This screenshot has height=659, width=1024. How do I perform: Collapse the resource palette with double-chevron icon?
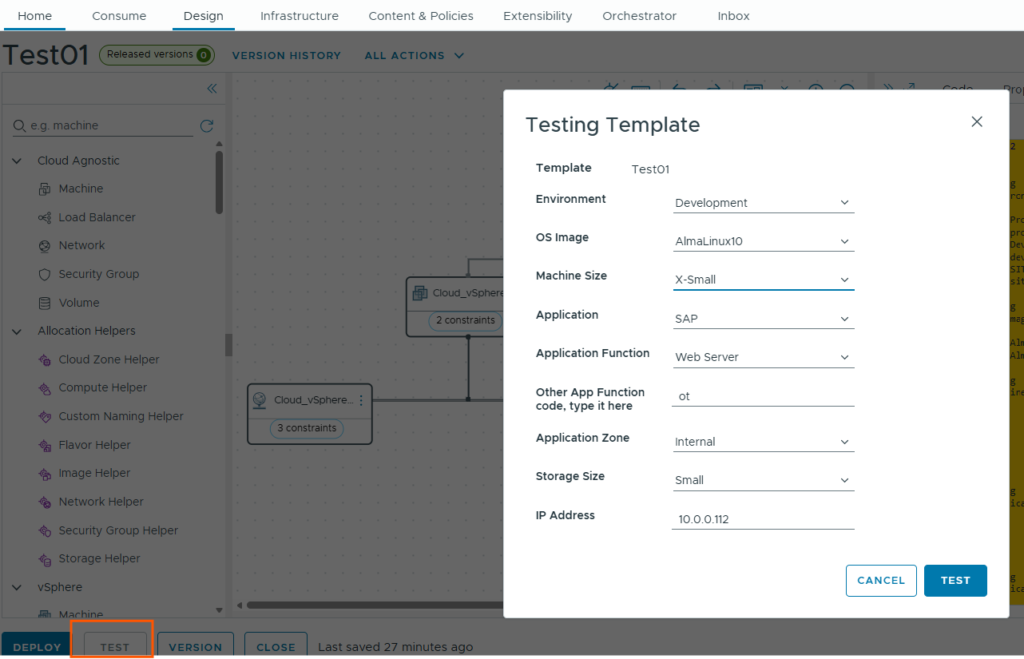pyautogui.click(x=212, y=89)
